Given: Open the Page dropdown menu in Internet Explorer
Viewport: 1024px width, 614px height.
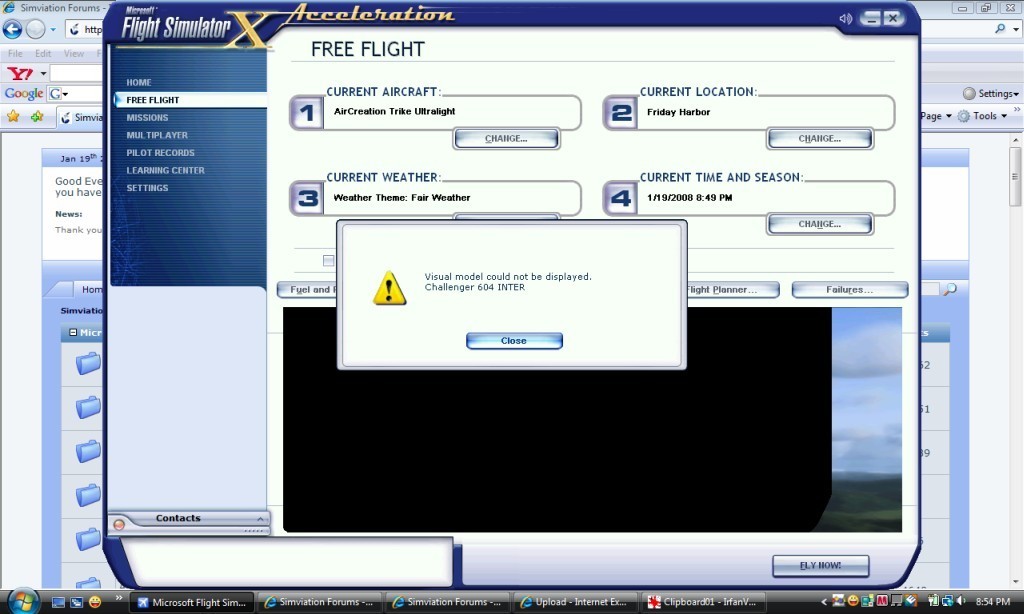Looking at the screenshot, I should coord(936,116).
